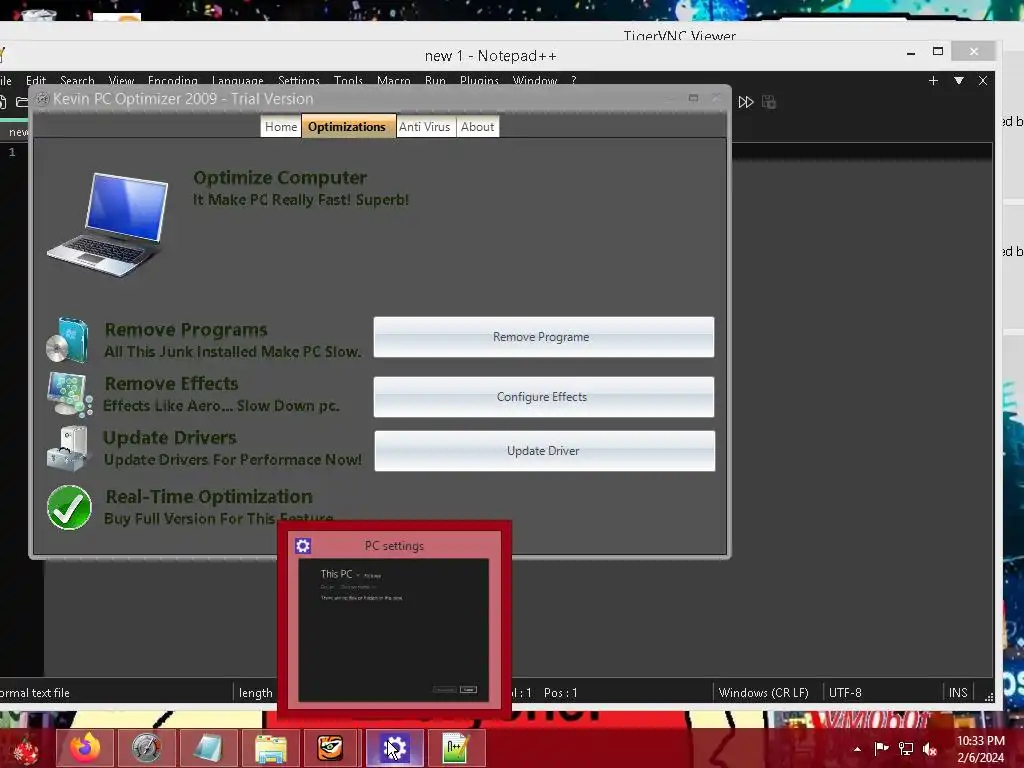The height and width of the screenshot is (768, 1024).
Task: Open Notepad++ Tools menu
Action: [348, 80]
